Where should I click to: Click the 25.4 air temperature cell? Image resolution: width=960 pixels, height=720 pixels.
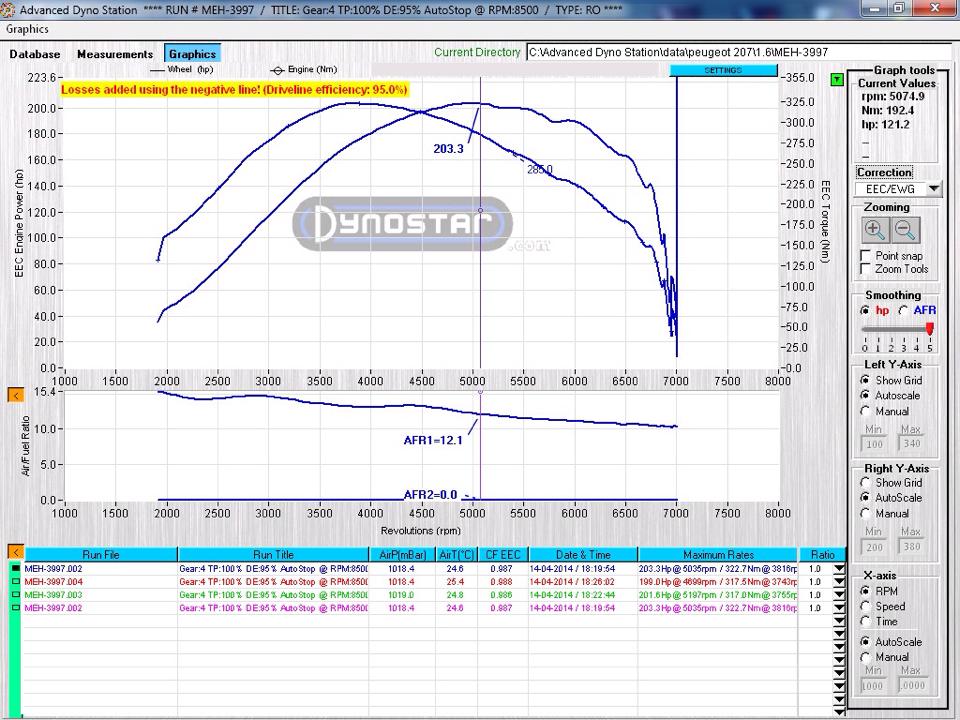pos(455,582)
